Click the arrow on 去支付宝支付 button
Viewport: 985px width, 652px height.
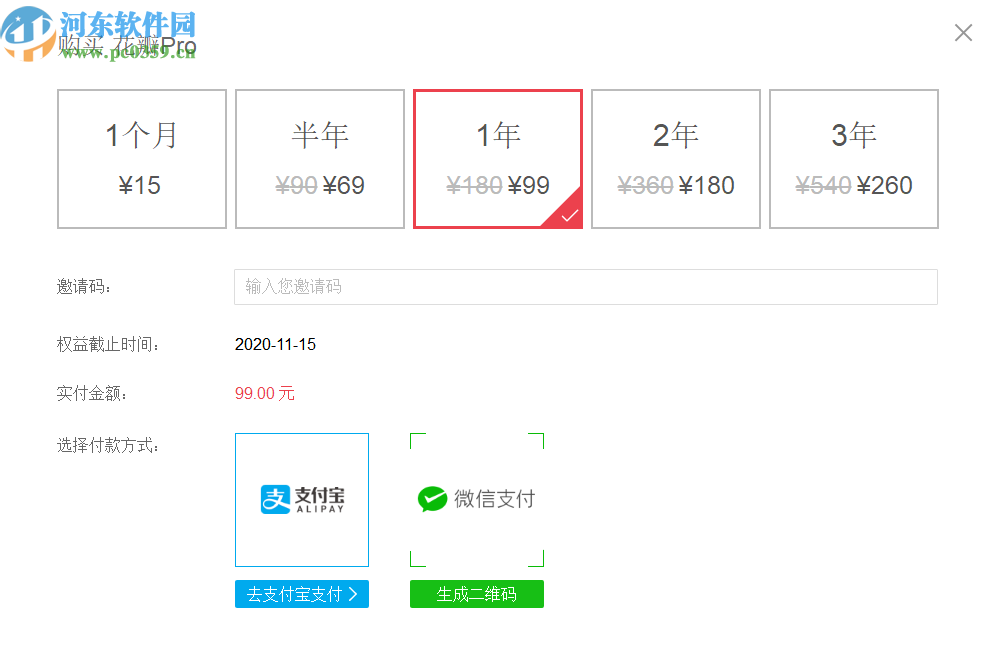coord(353,594)
